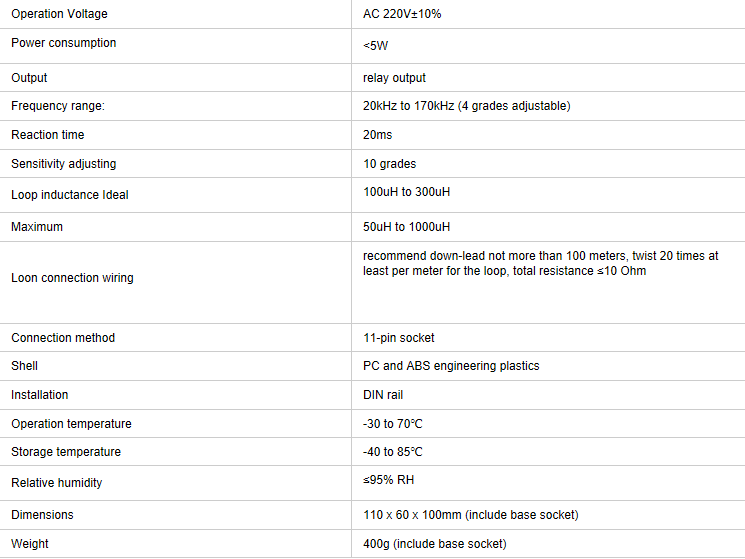
Task: Click the 110 x 60 x 100mm dimensions value
Action: (x=470, y=515)
